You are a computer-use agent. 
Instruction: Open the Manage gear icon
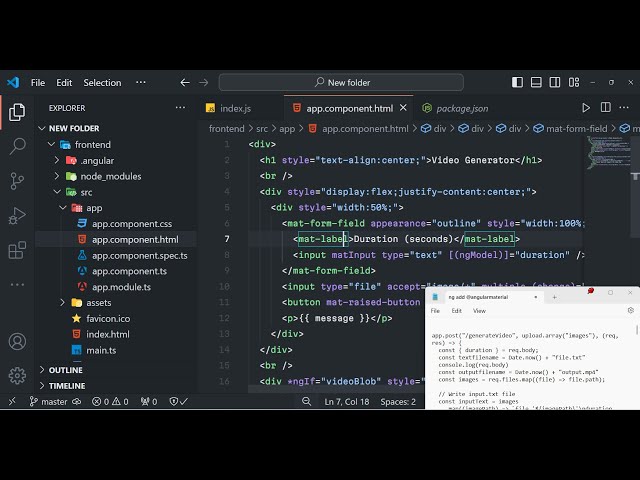pyautogui.click(x=17, y=376)
